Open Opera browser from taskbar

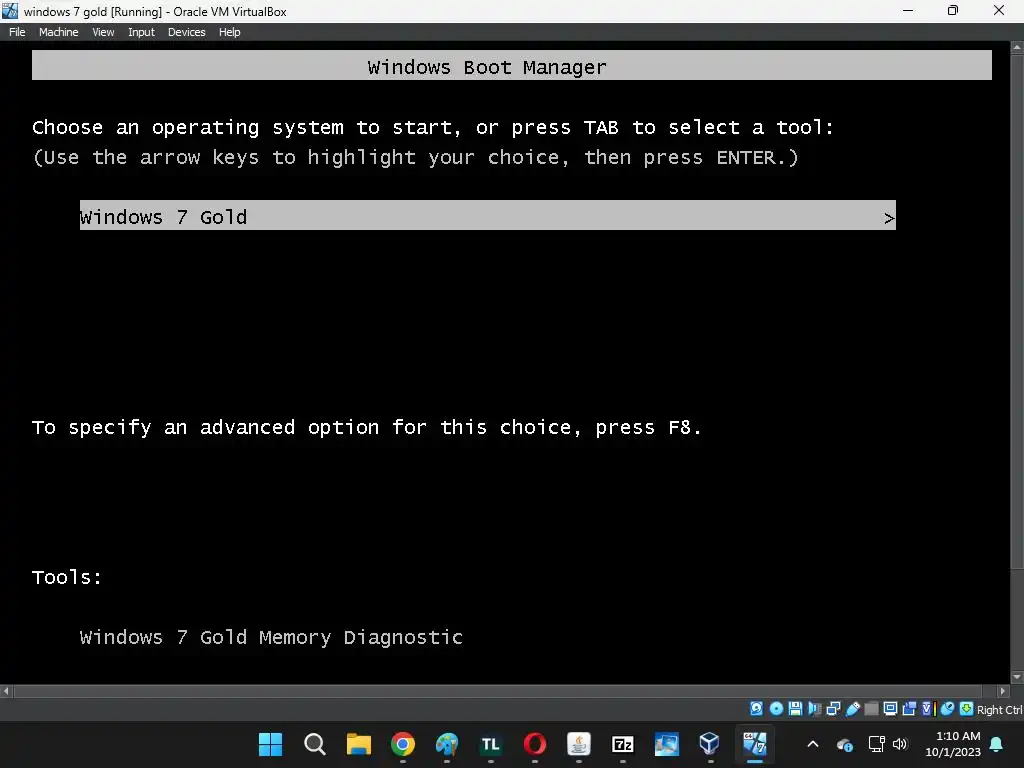pos(535,744)
